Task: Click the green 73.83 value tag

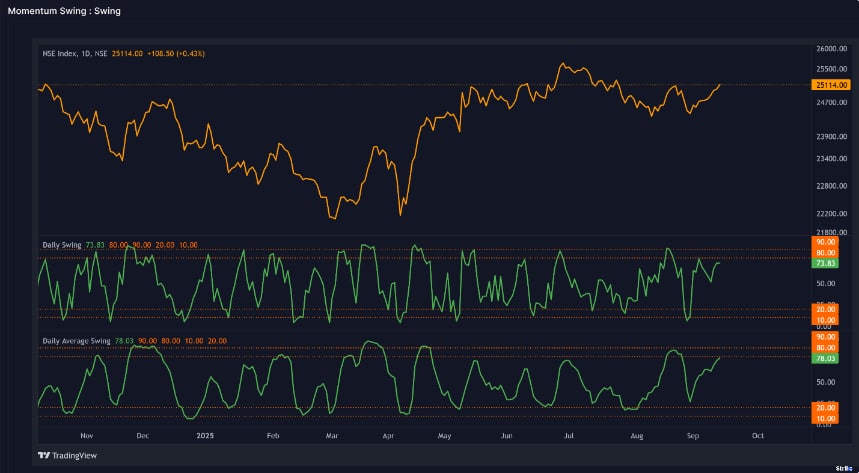Action: click(x=826, y=263)
